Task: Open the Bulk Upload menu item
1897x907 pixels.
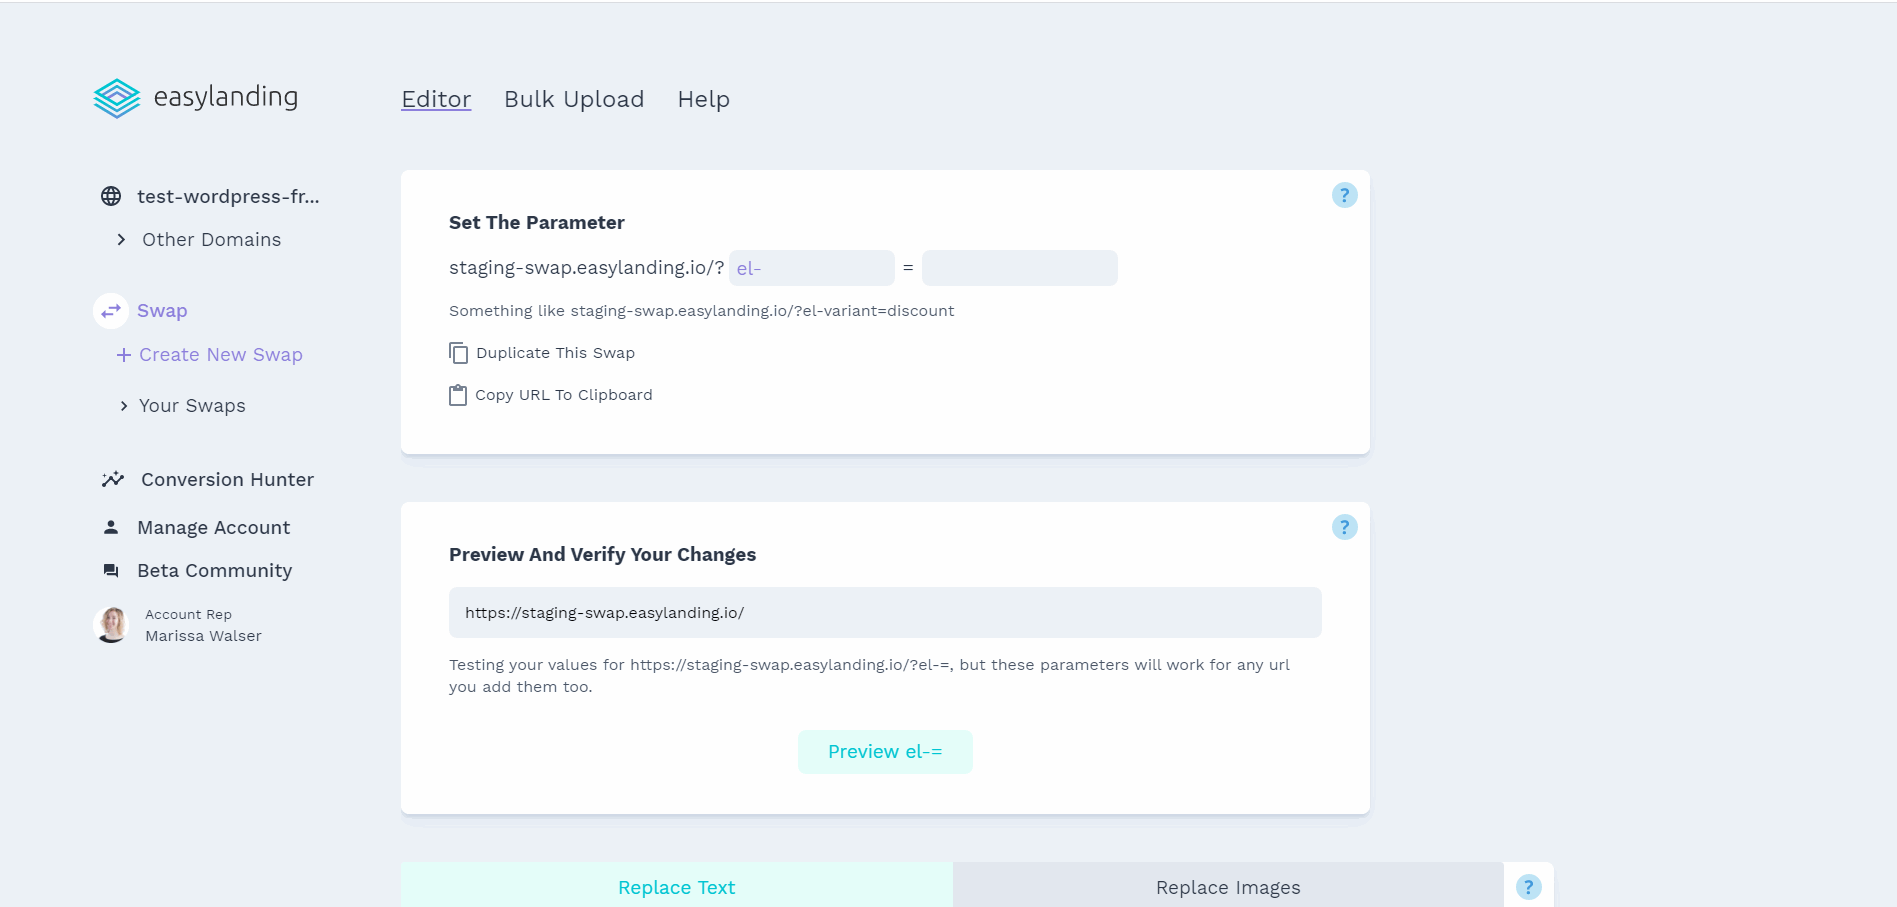Action: (x=574, y=99)
